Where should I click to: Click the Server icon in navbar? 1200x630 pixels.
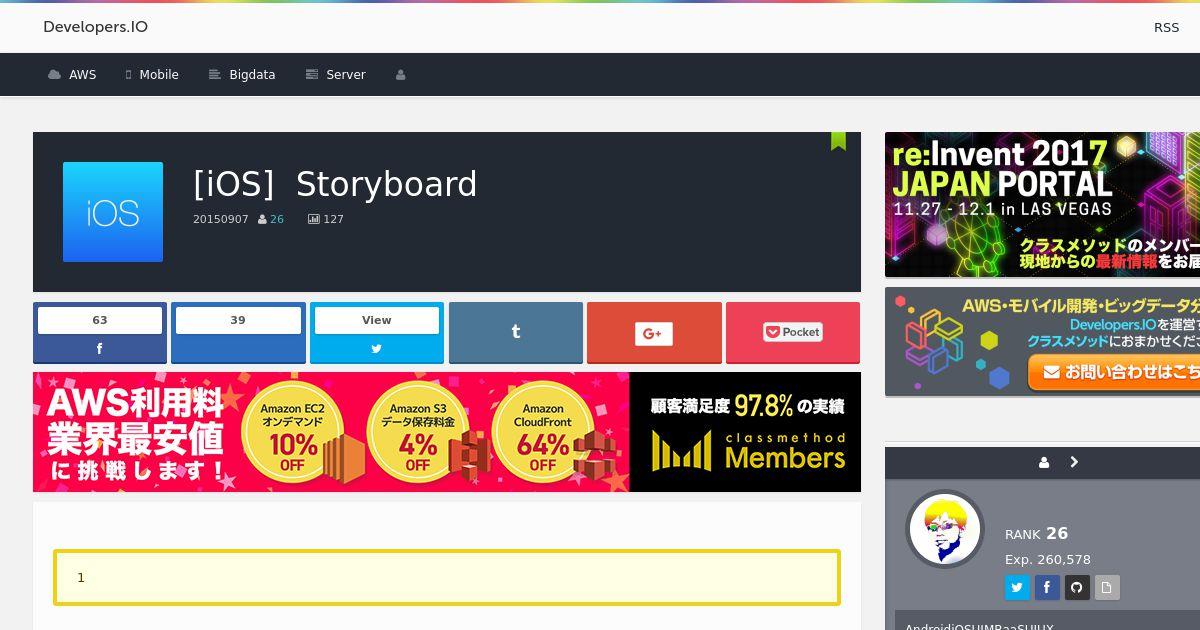point(312,75)
